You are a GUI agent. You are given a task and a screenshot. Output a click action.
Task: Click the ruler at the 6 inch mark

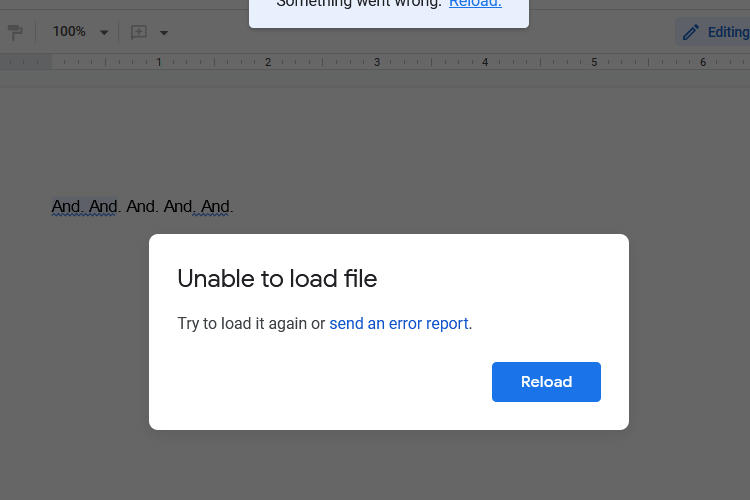tap(703, 62)
